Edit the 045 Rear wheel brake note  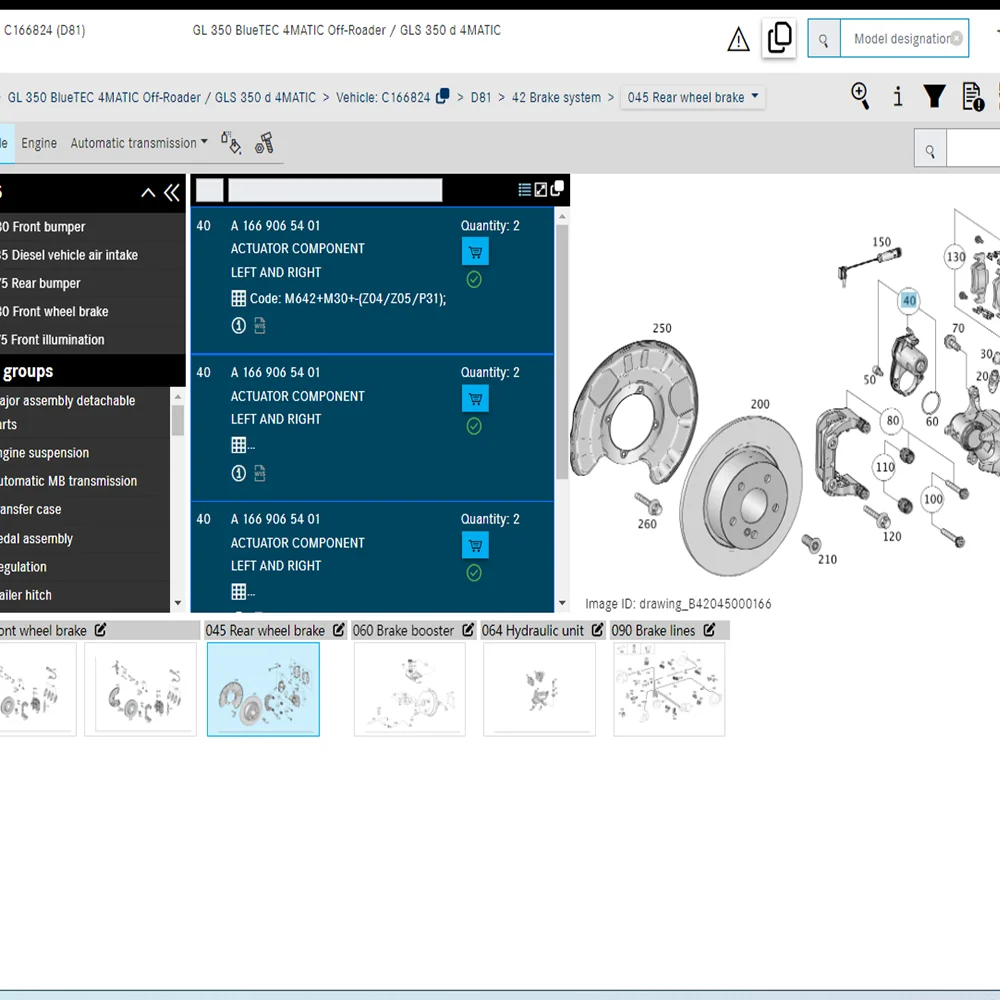point(339,630)
